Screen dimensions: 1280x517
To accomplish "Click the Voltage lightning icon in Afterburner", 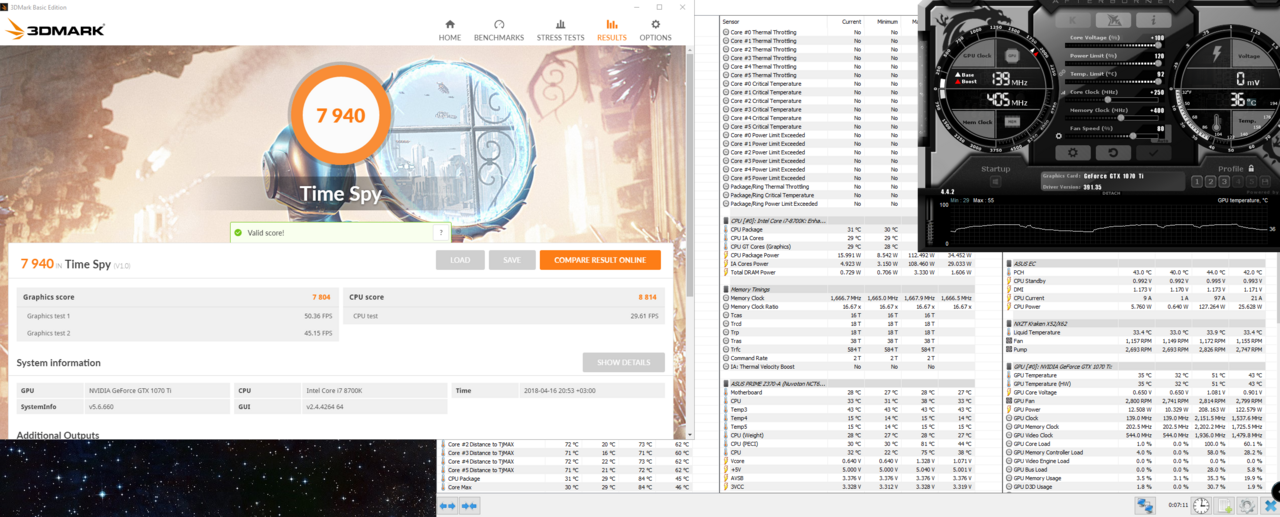I will click(x=1216, y=52).
